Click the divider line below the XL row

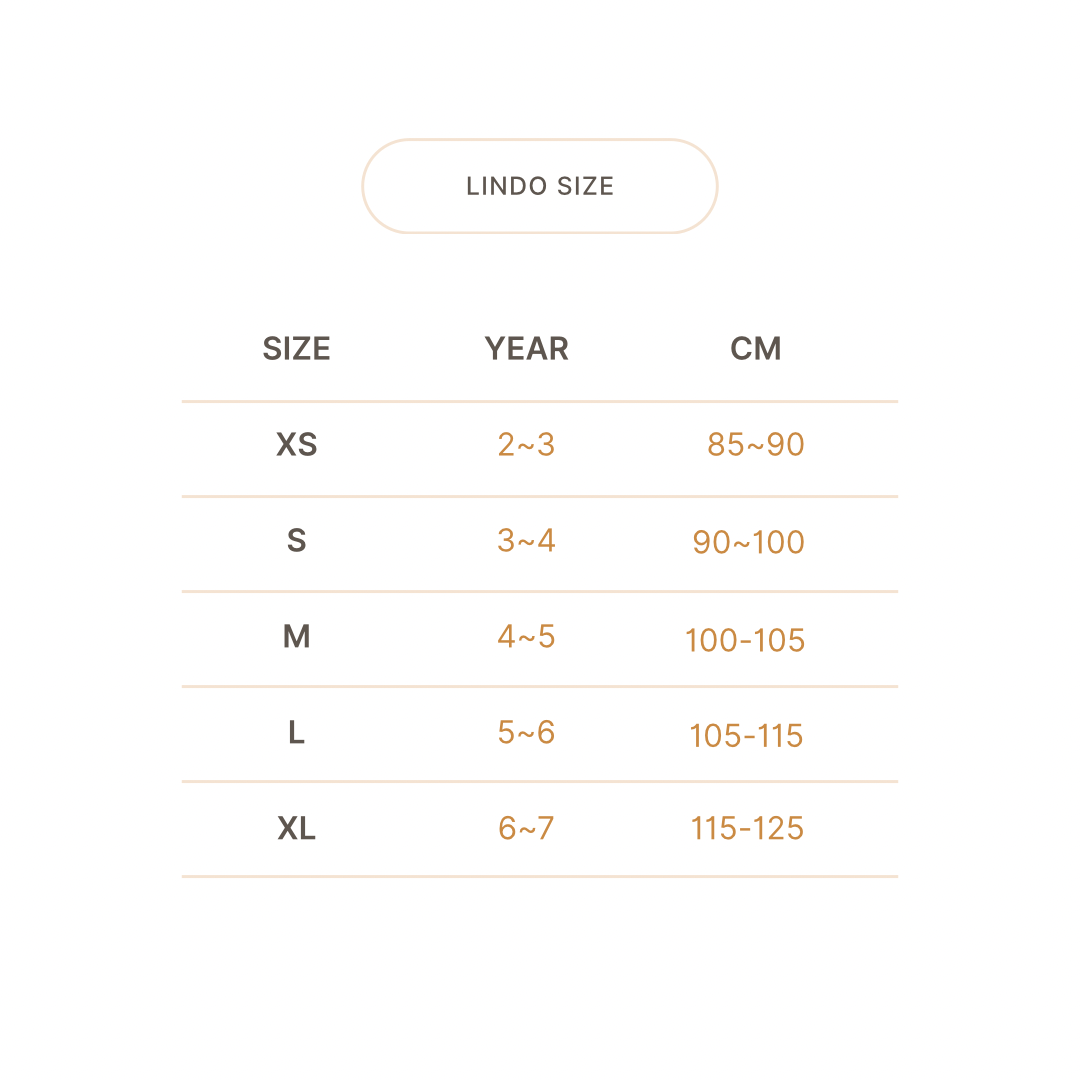540,877
